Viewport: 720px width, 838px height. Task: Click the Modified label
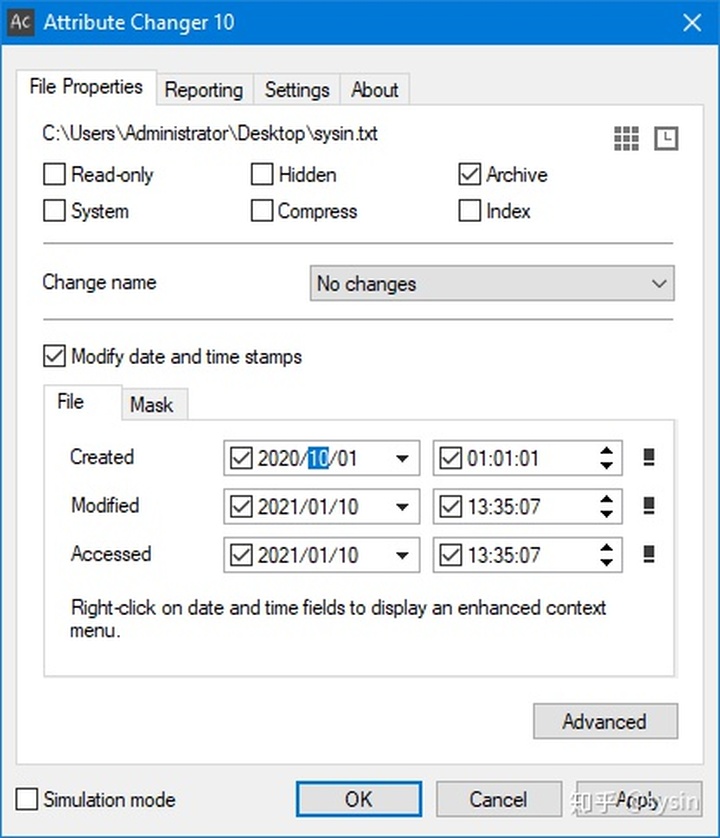(105, 505)
